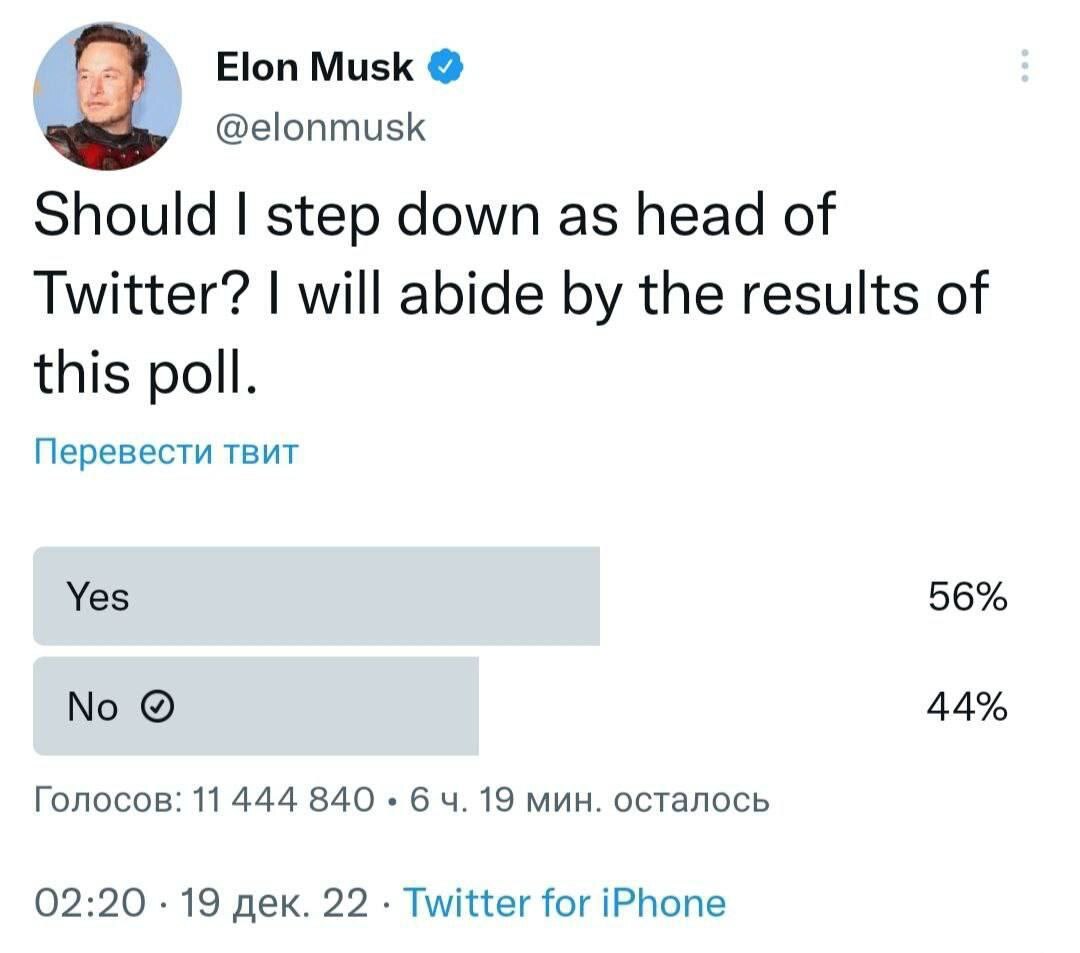Image resolution: width=1080 pixels, height=953 pixels.
Task: Click the tweet's last line 'this poll.'
Action: 146,373
